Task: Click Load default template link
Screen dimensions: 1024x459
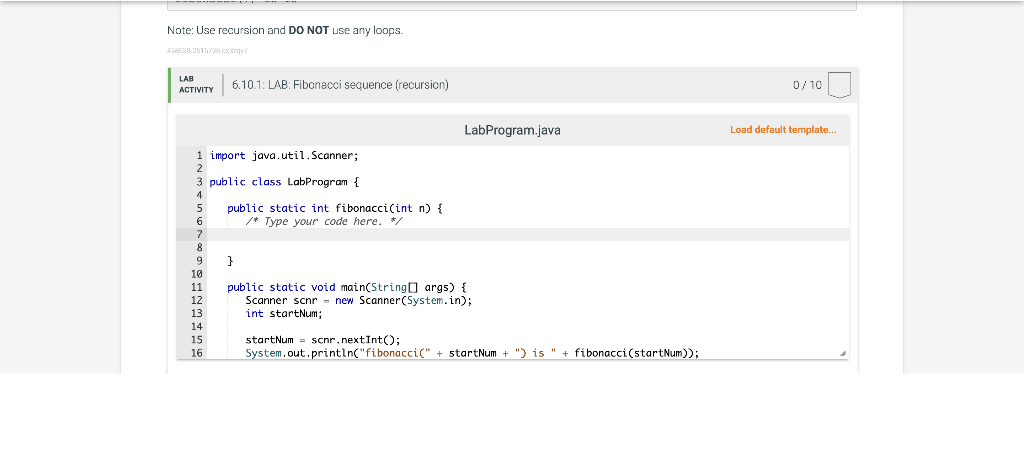Action: [783, 130]
